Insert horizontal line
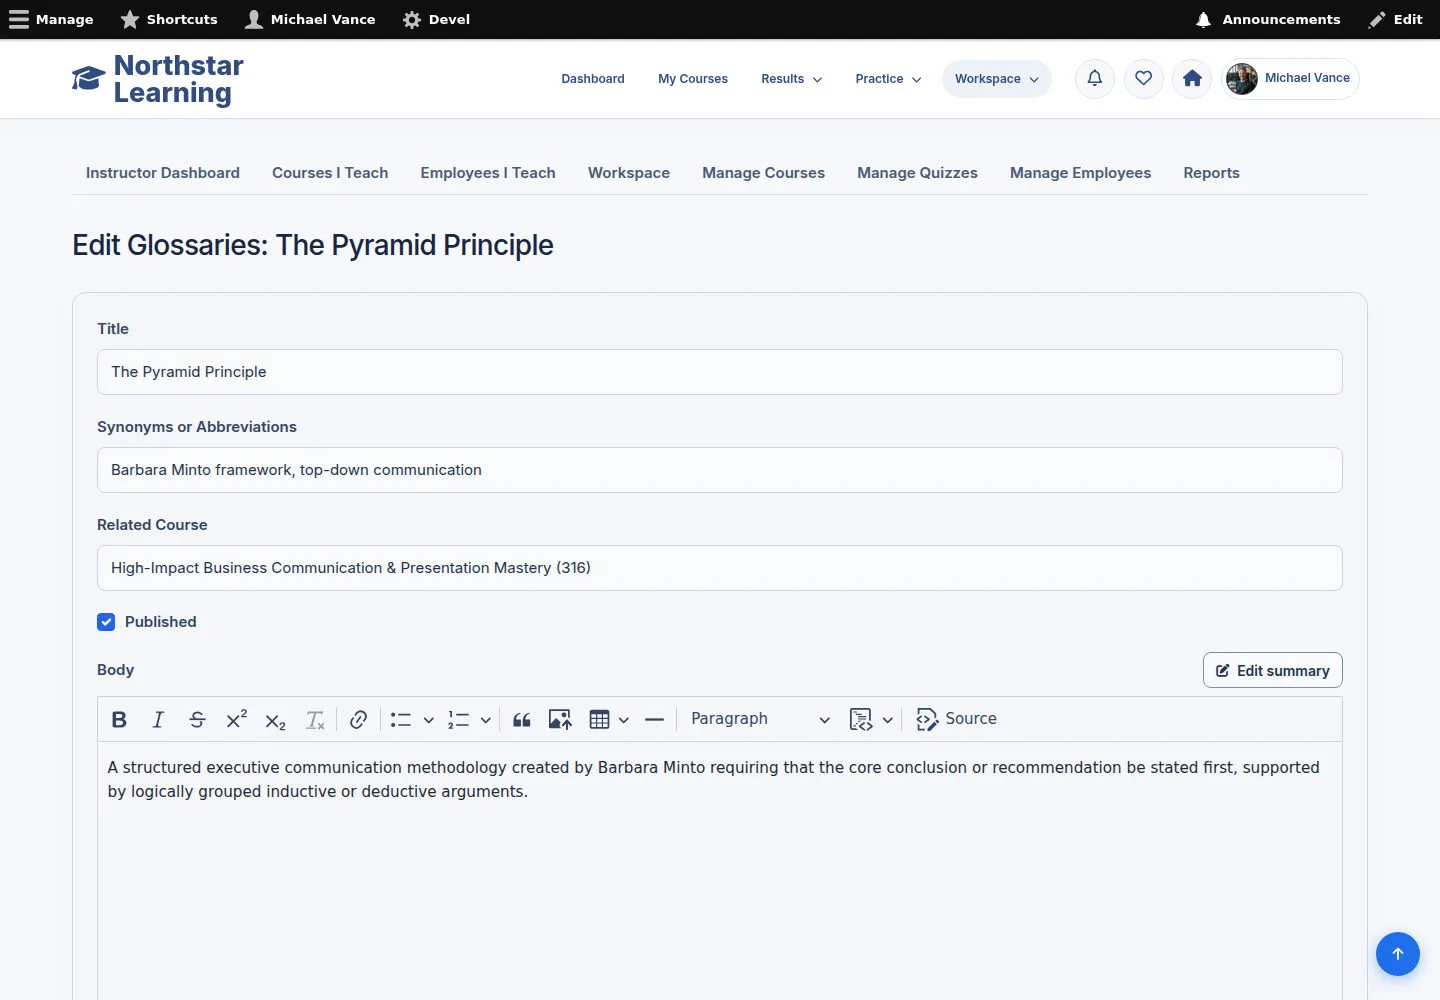1440x1000 pixels. [x=654, y=719]
